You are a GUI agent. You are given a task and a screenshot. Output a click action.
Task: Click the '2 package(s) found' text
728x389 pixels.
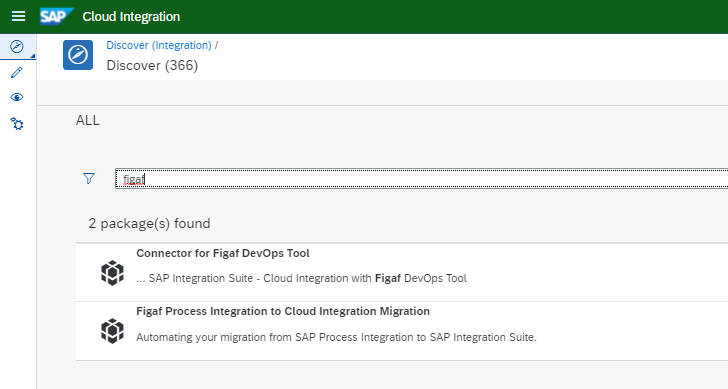point(150,223)
